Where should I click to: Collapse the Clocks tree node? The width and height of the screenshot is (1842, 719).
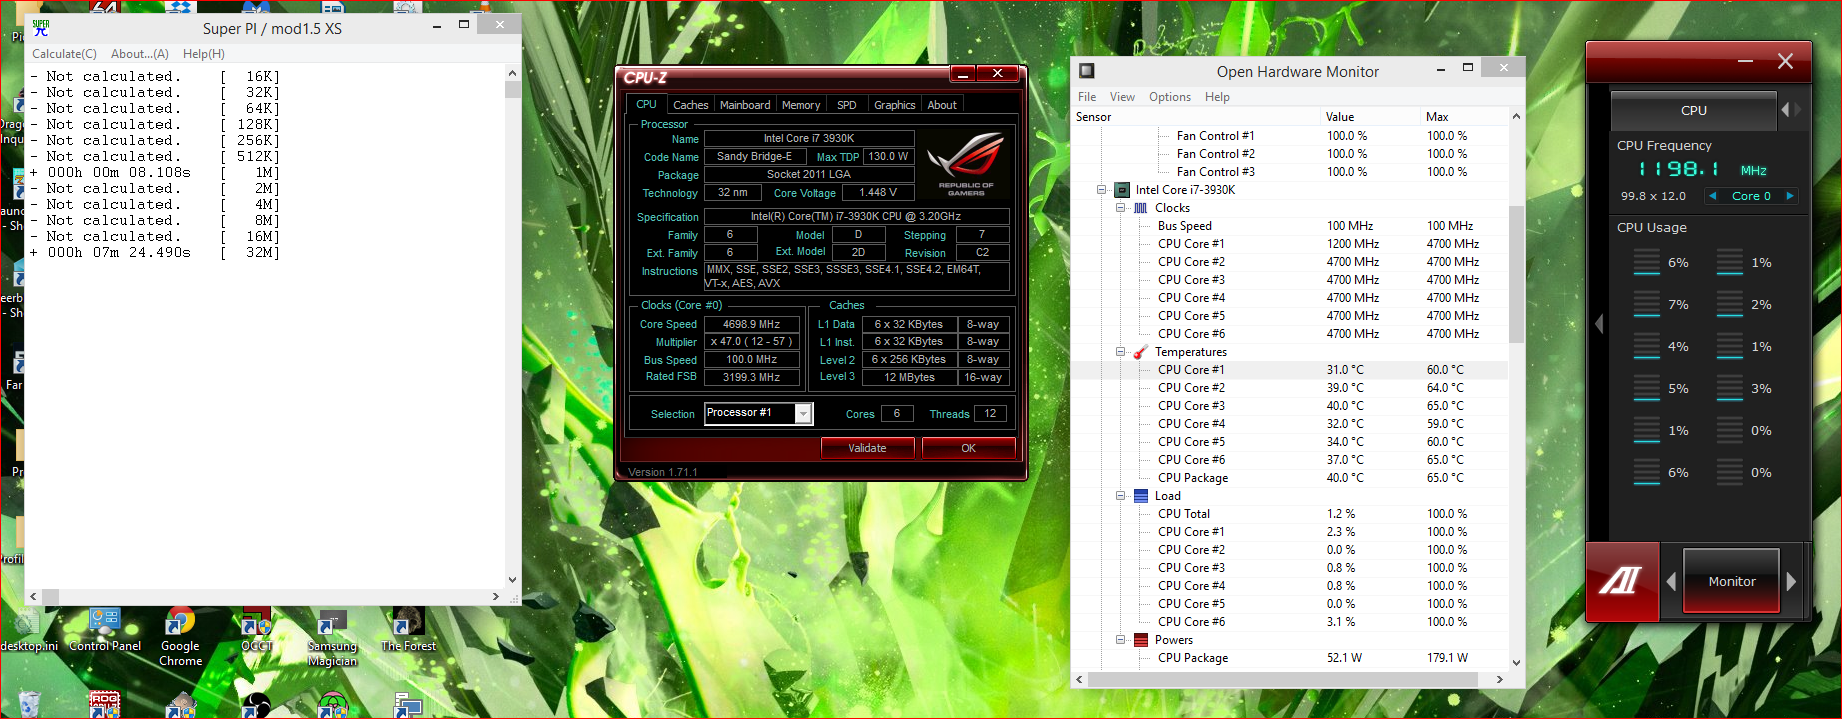[1121, 208]
